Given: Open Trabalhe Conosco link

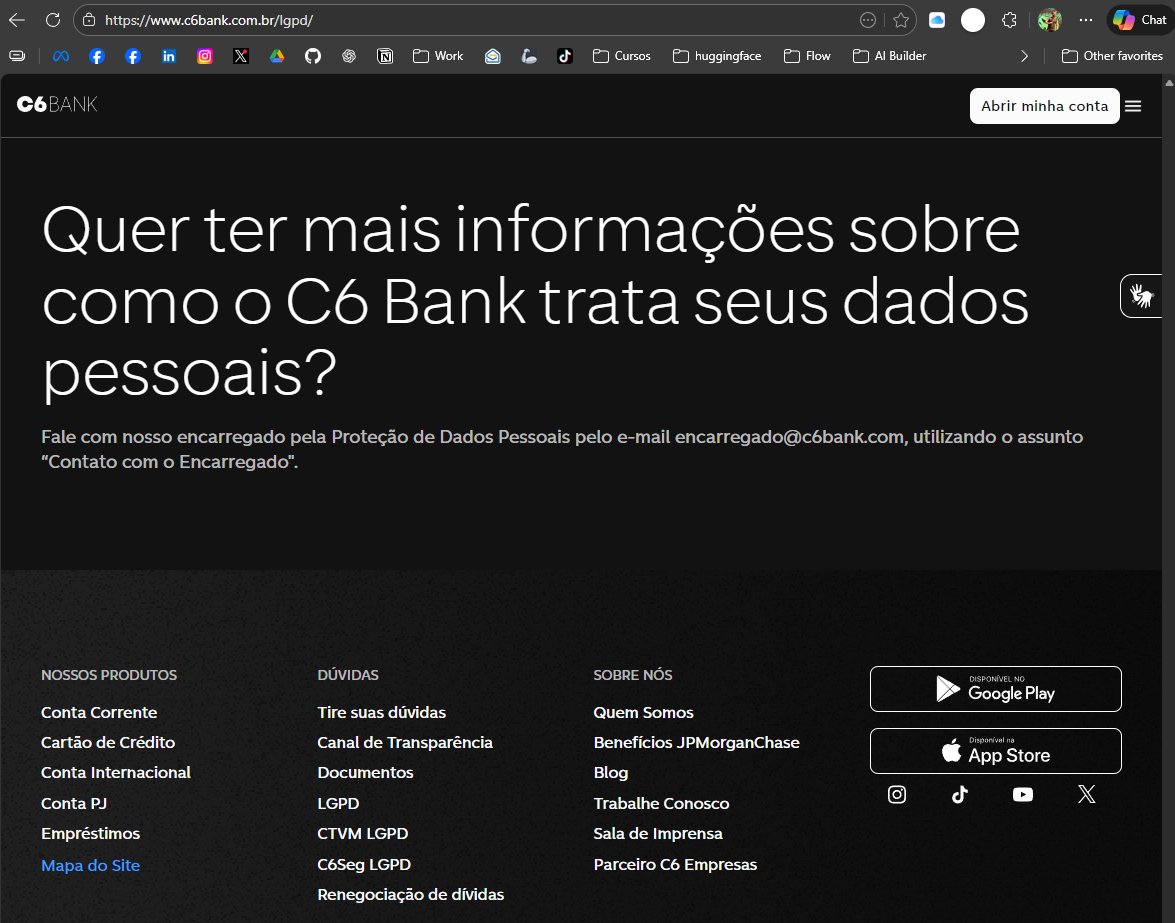Looking at the screenshot, I should (x=662, y=803).
